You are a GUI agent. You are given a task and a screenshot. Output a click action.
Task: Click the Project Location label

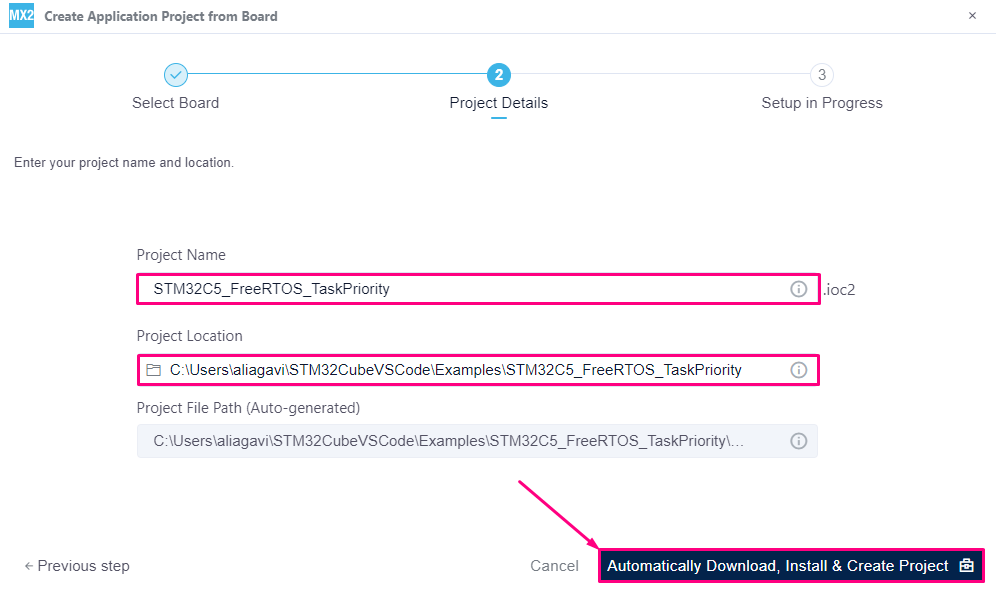[189, 336]
